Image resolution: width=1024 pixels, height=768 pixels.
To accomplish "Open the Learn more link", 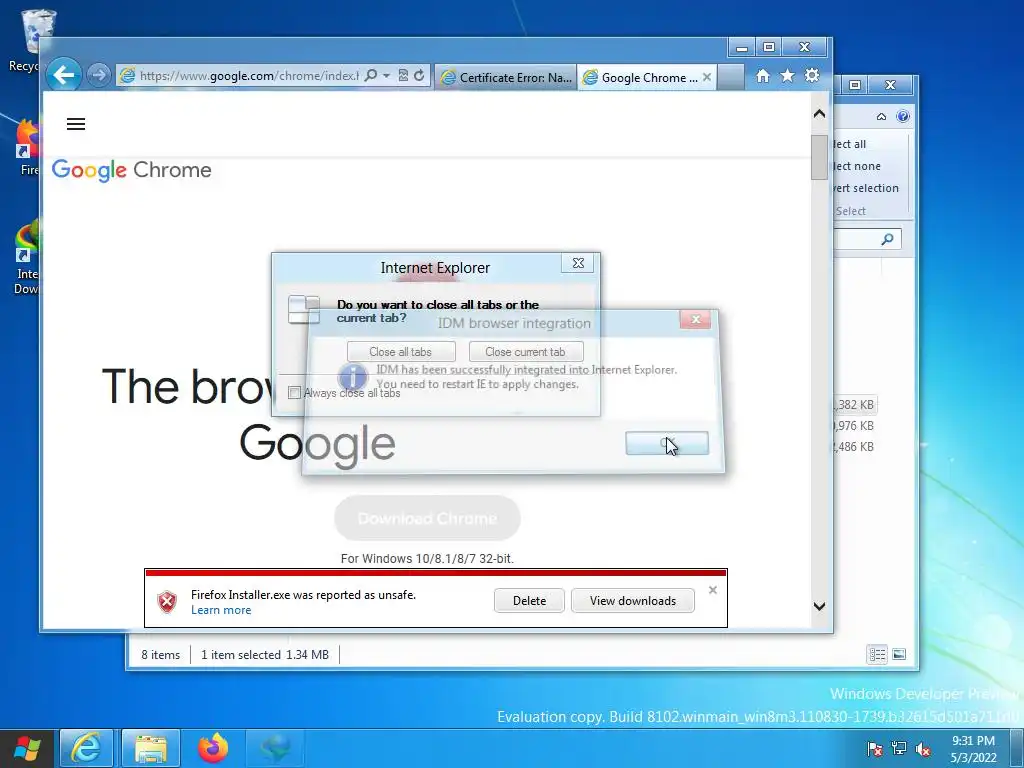I will pos(221,610).
